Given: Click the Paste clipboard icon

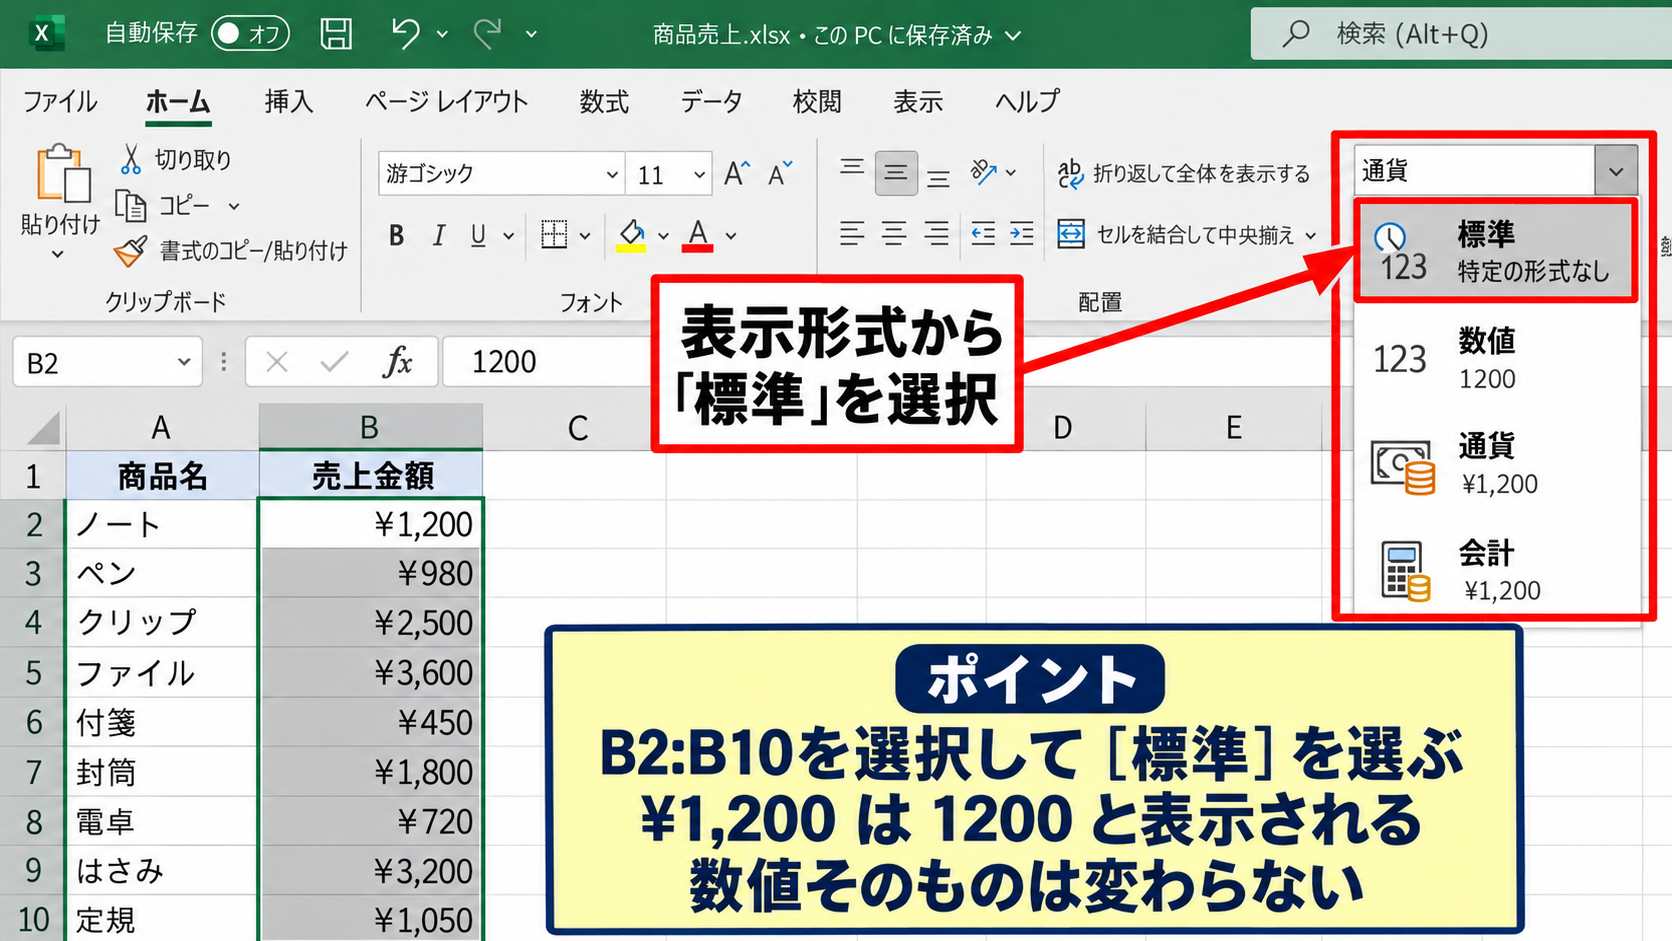Looking at the screenshot, I should [x=62, y=174].
